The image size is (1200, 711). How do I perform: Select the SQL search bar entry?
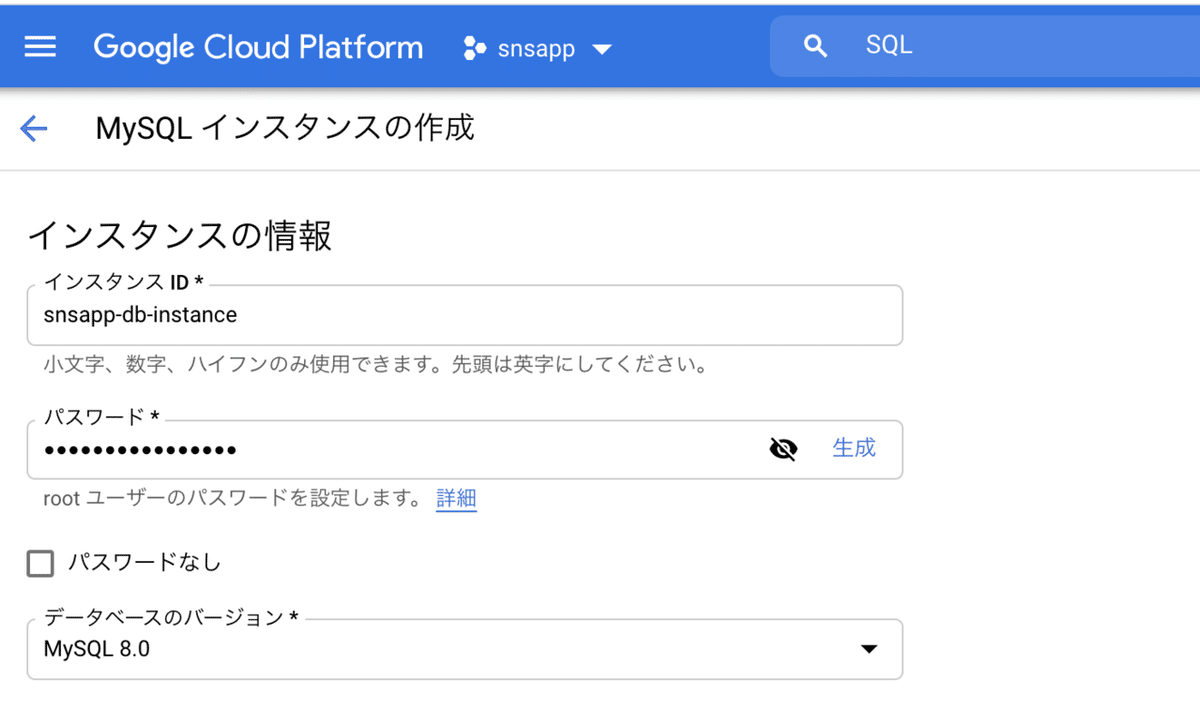coord(890,44)
